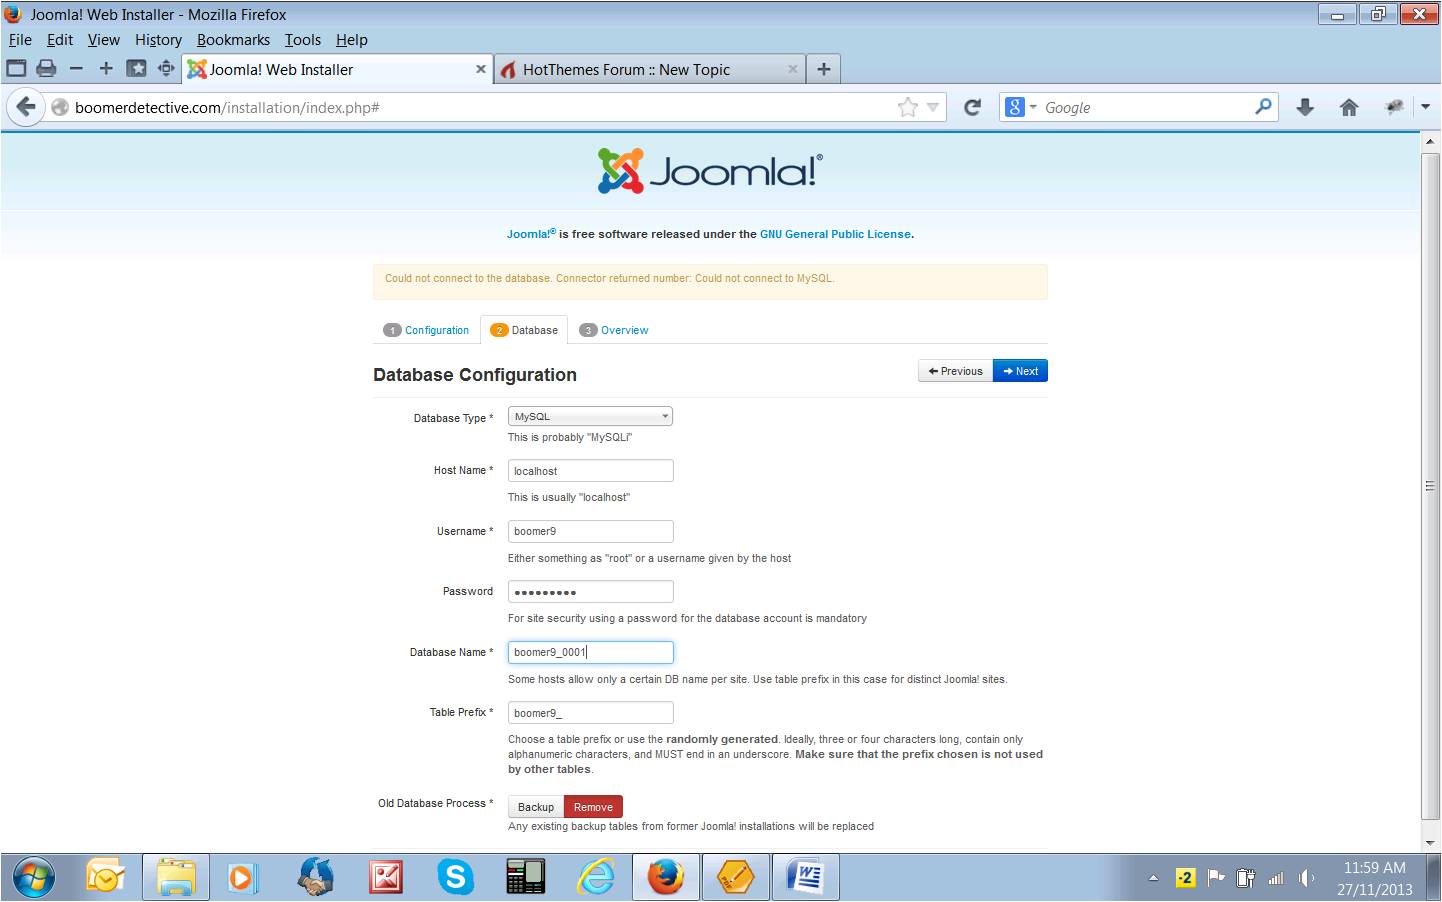Screen dimensions: 1442x902
Task: Go back with the browser back arrow
Action: coord(26,107)
